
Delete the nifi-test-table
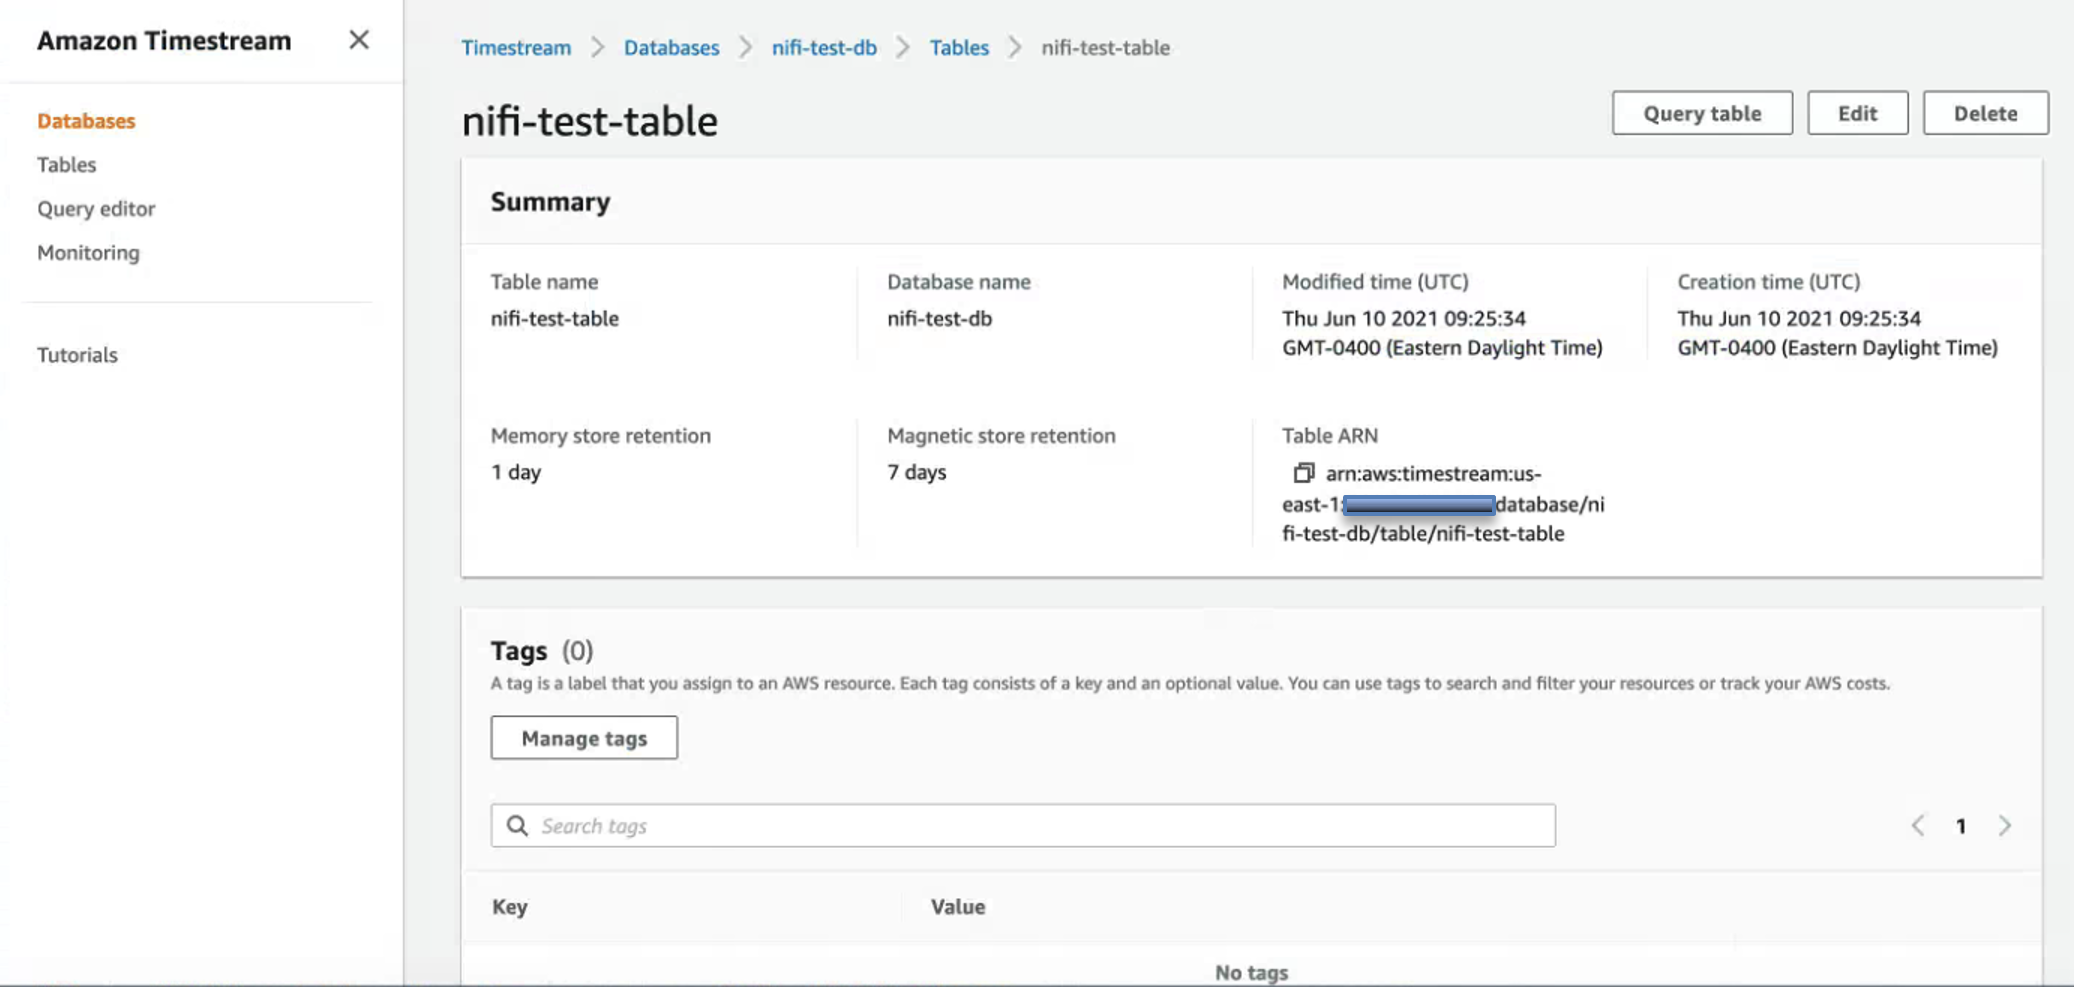pyautogui.click(x=1984, y=113)
